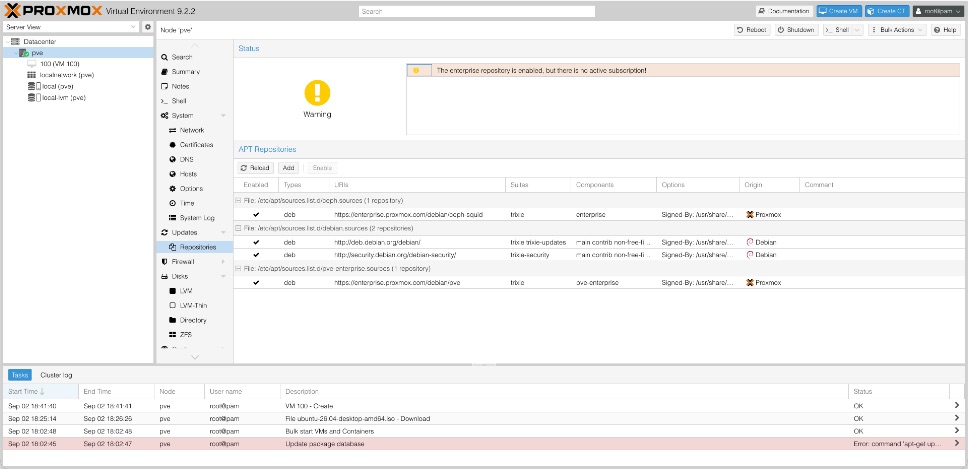Image resolution: width=968 pixels, height=469 pixels.
Task: Open the LVM-Thin page
Action: point(193,305)
